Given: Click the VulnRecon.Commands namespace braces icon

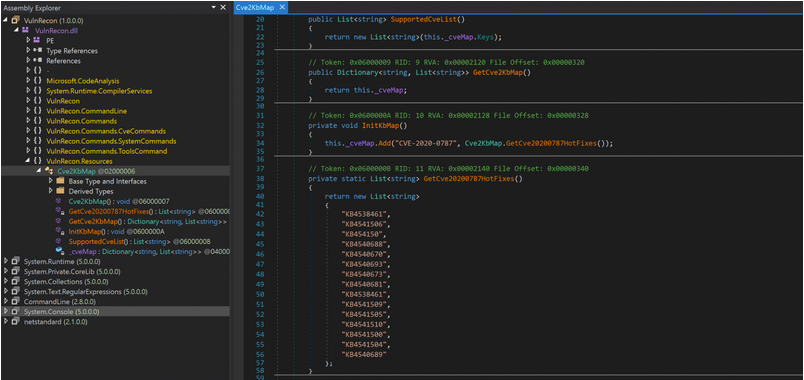Looking at the screenshot, I should [37, 121].
